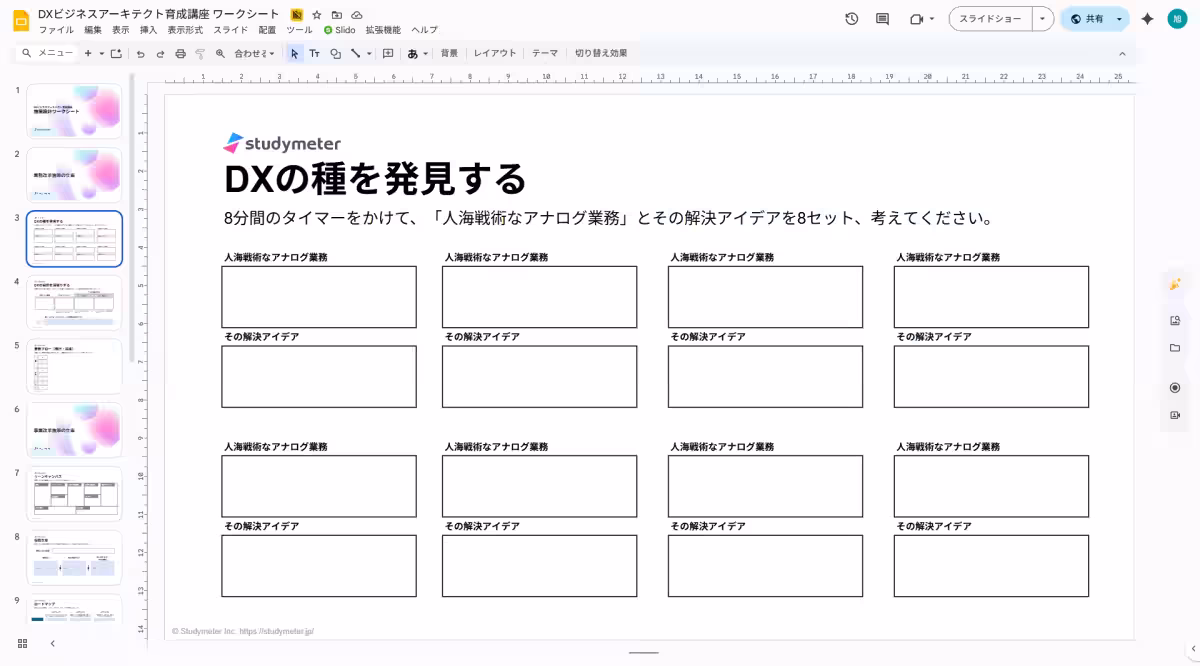Open the new slide dropdown arrow
The height and width of the screenshot is (666, 1200).
[101, 54]
